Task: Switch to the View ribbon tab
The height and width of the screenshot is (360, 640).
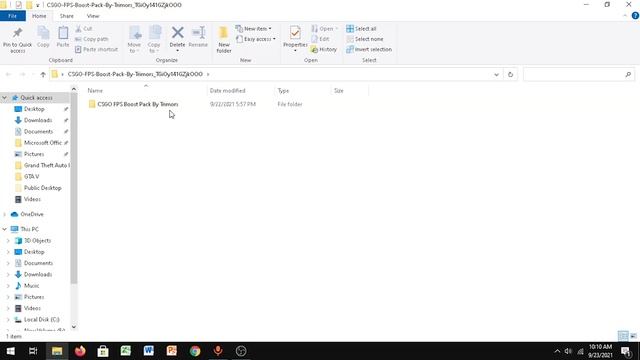Action: point(93,16)
